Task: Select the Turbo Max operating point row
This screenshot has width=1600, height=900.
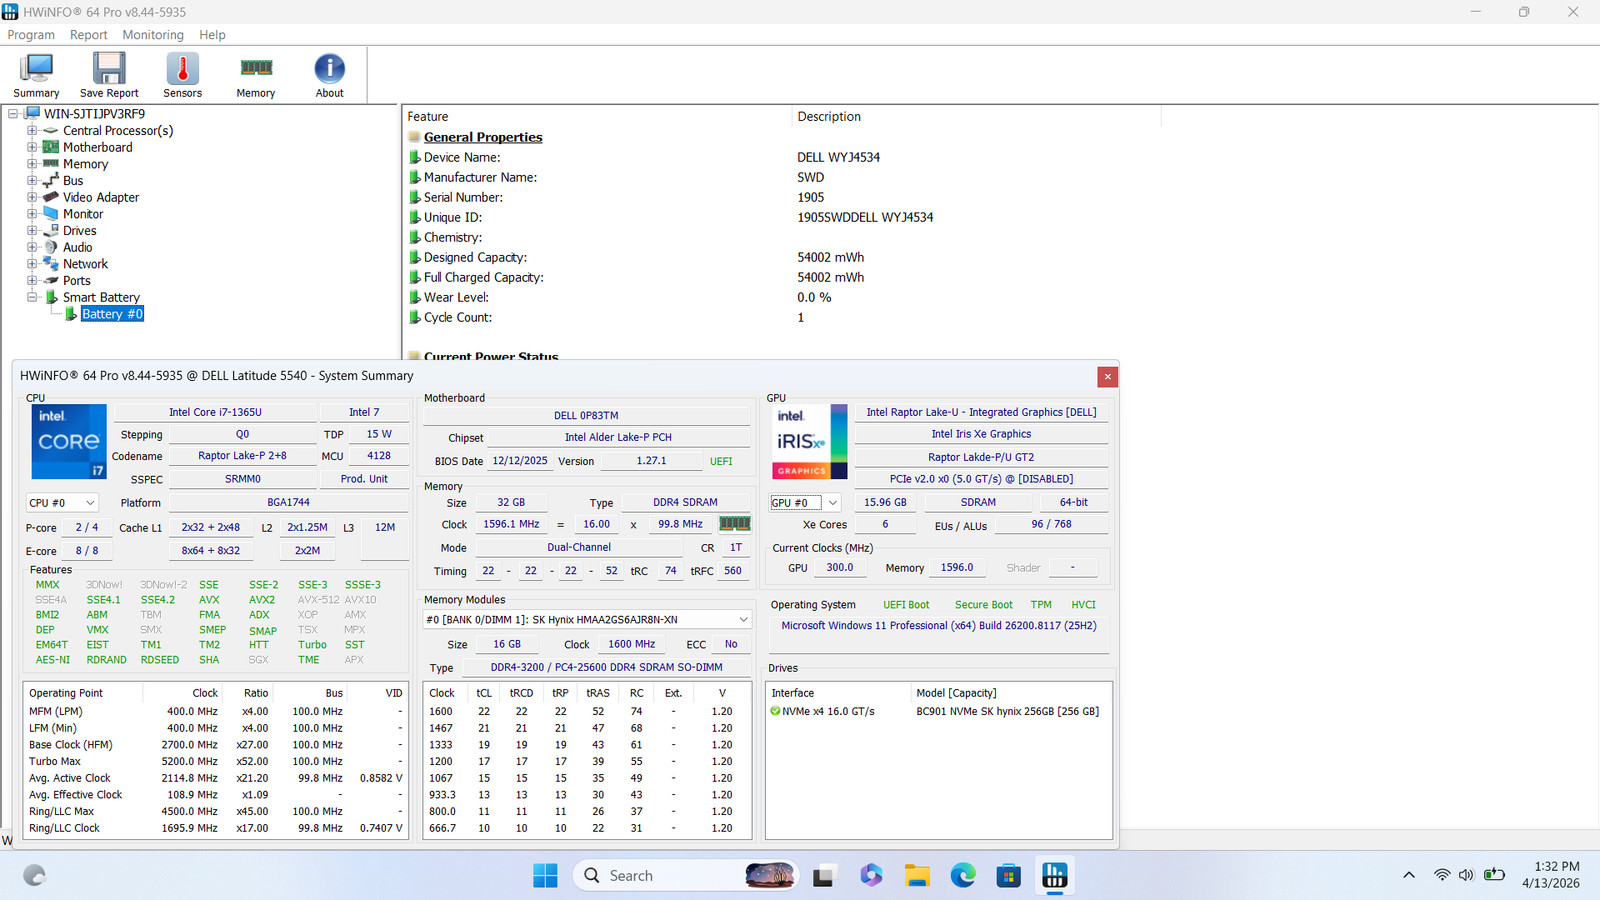Action: (x=215, y=762)
